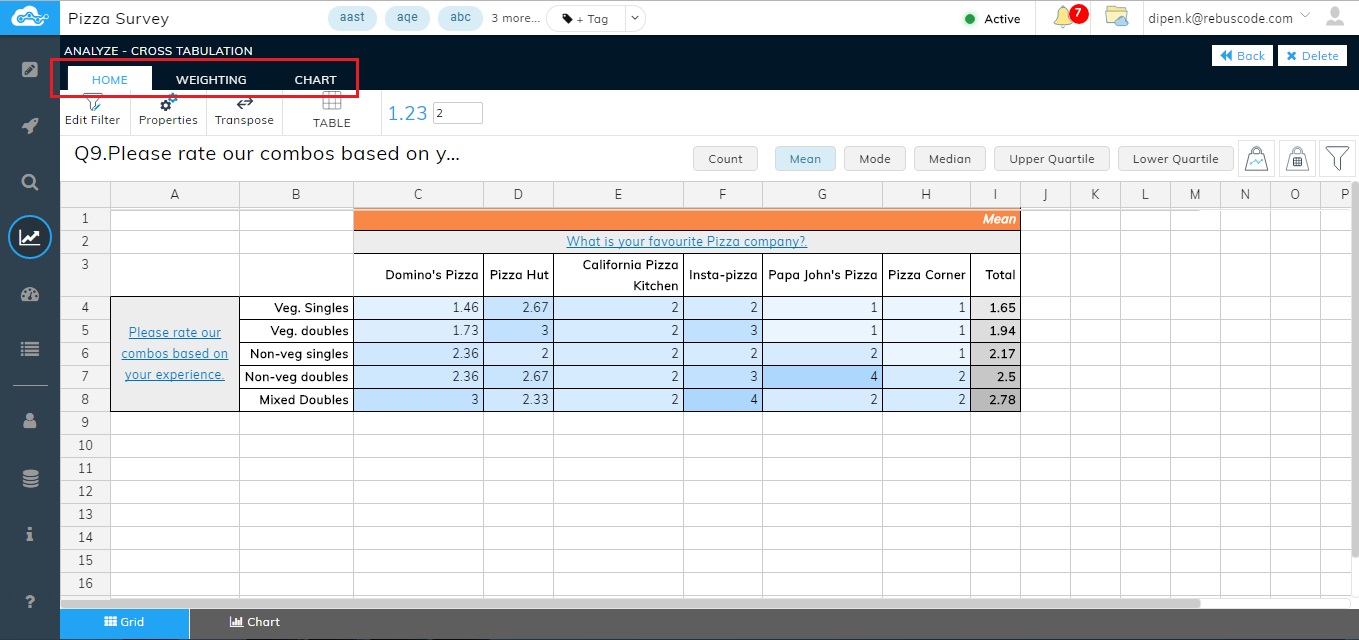
Task: Open the rate our combos link
Action: click(175, 353)
